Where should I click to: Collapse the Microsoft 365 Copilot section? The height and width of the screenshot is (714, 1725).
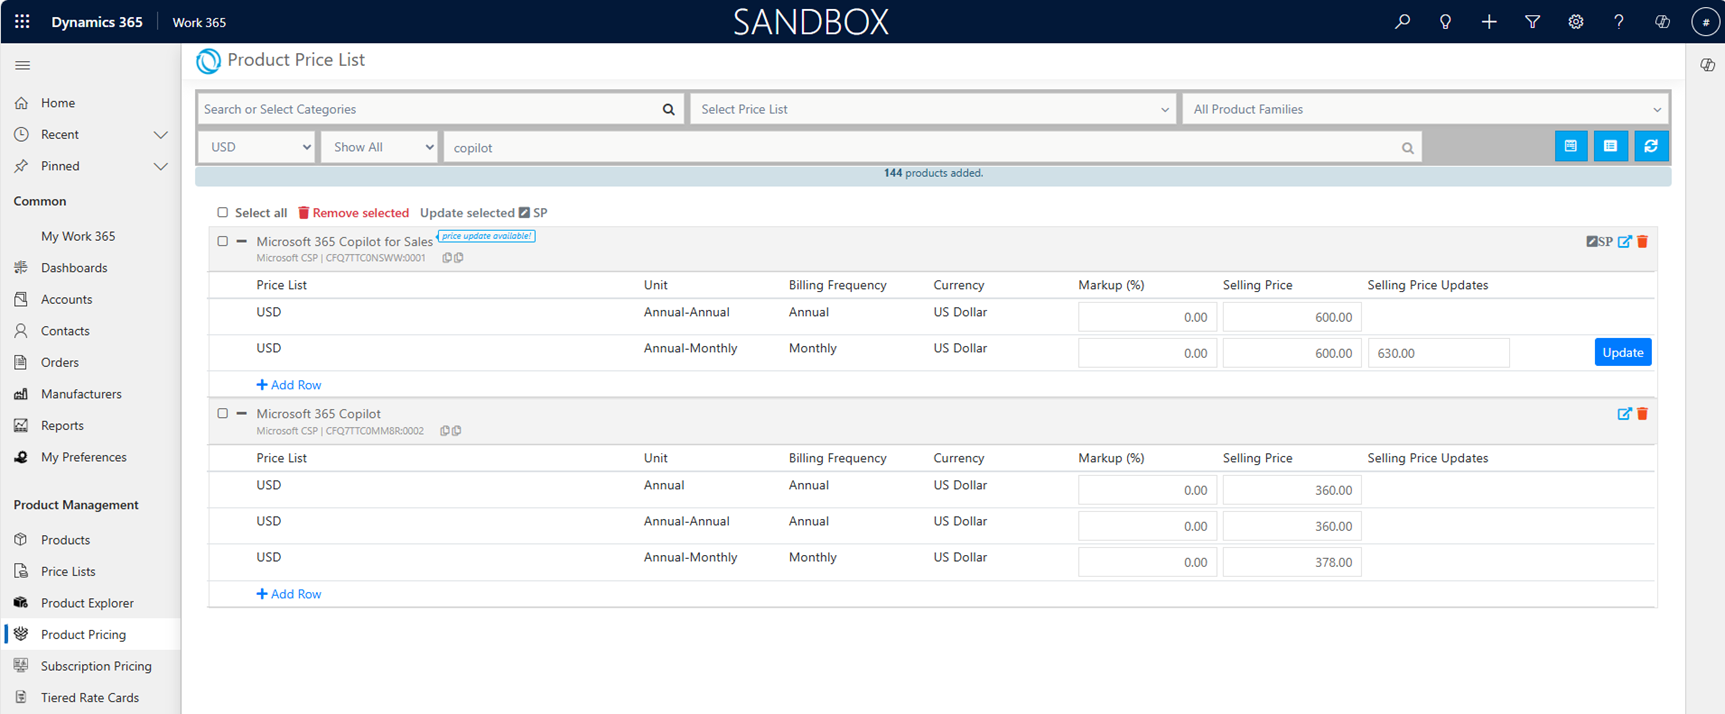[x=242, y=413]
